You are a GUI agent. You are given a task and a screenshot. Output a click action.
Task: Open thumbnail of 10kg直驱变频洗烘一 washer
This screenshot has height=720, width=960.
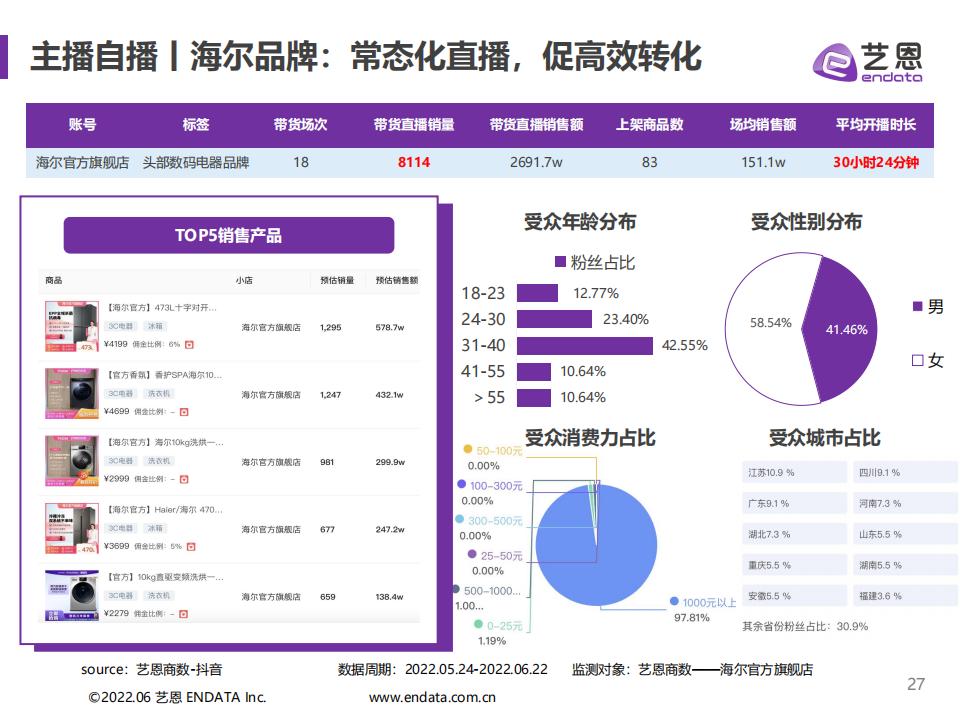click(x=72, y=596)
